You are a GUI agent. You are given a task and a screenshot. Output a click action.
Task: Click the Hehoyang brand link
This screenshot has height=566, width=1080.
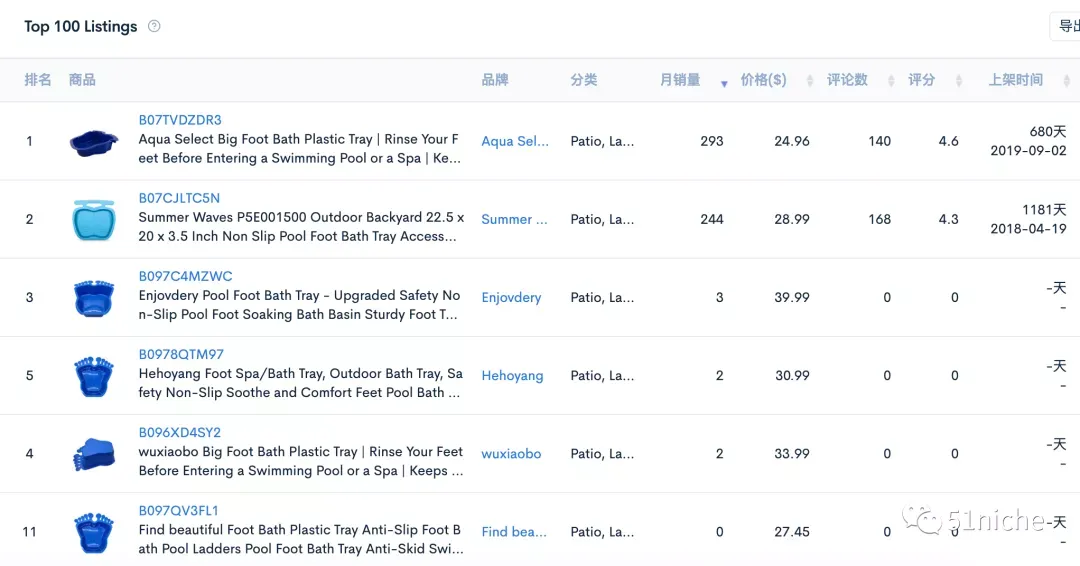coord(512,375)
